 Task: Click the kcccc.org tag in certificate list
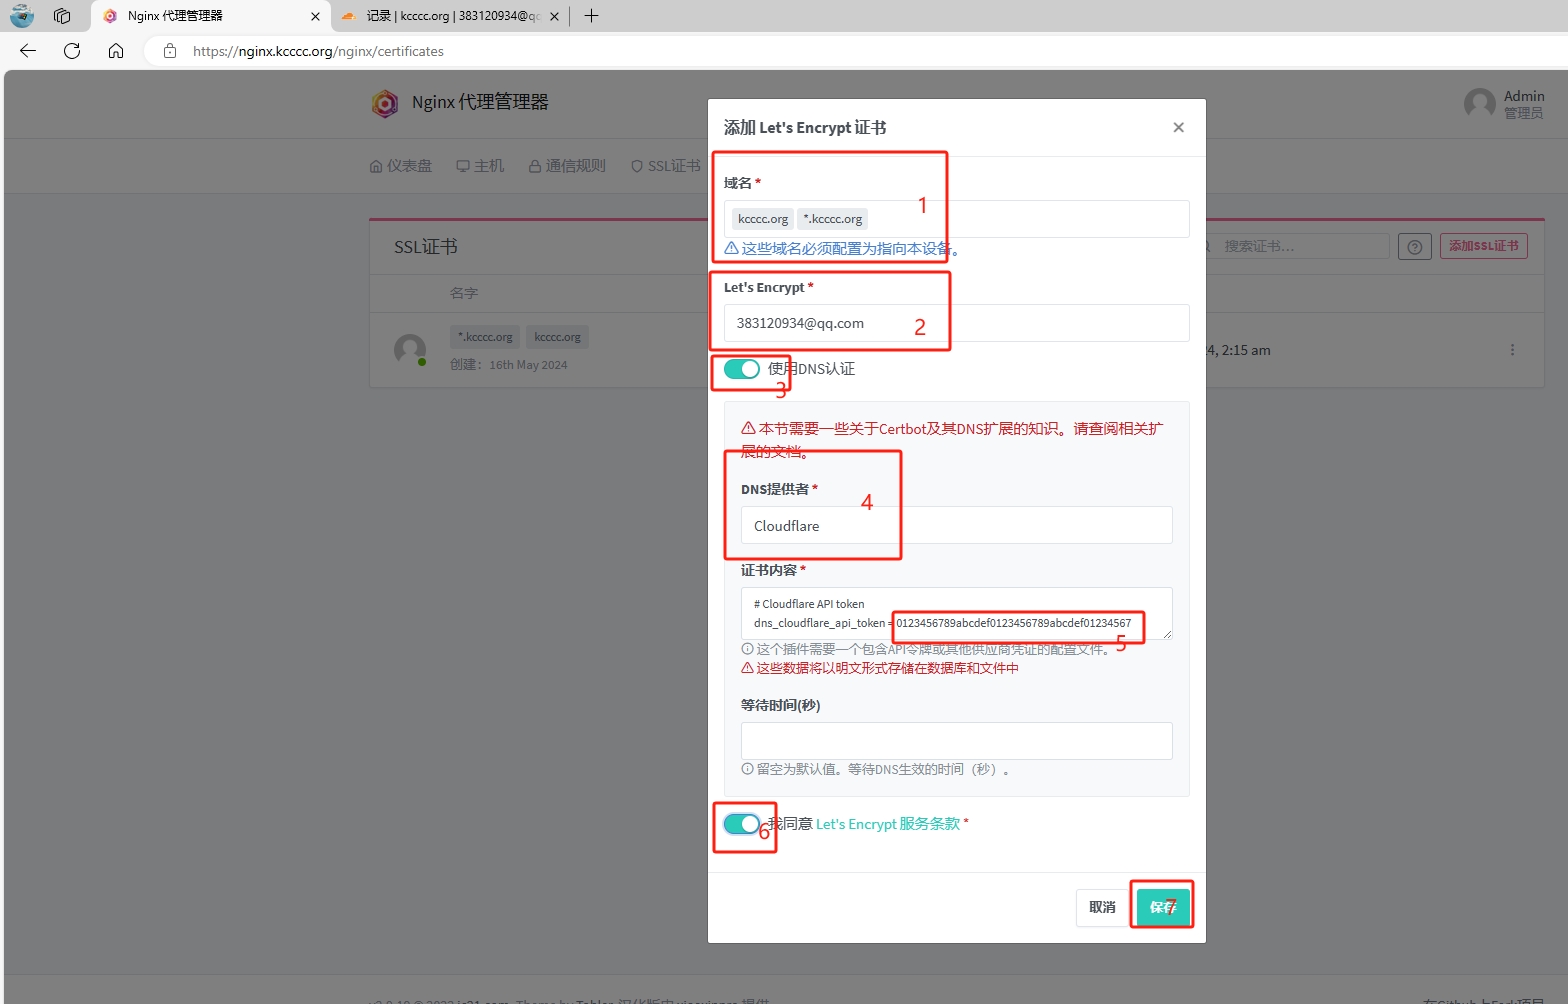[557, 337]
